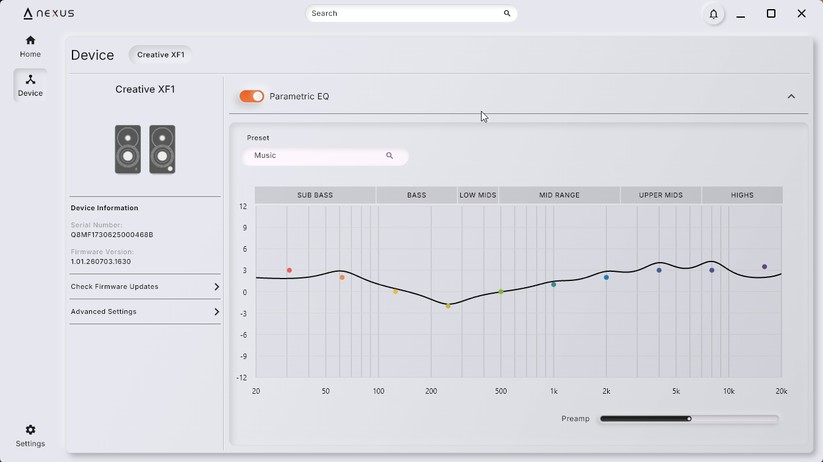Screen dimensions: 823x462
Task: Click the Nexus logo
Action: (48, 14)
